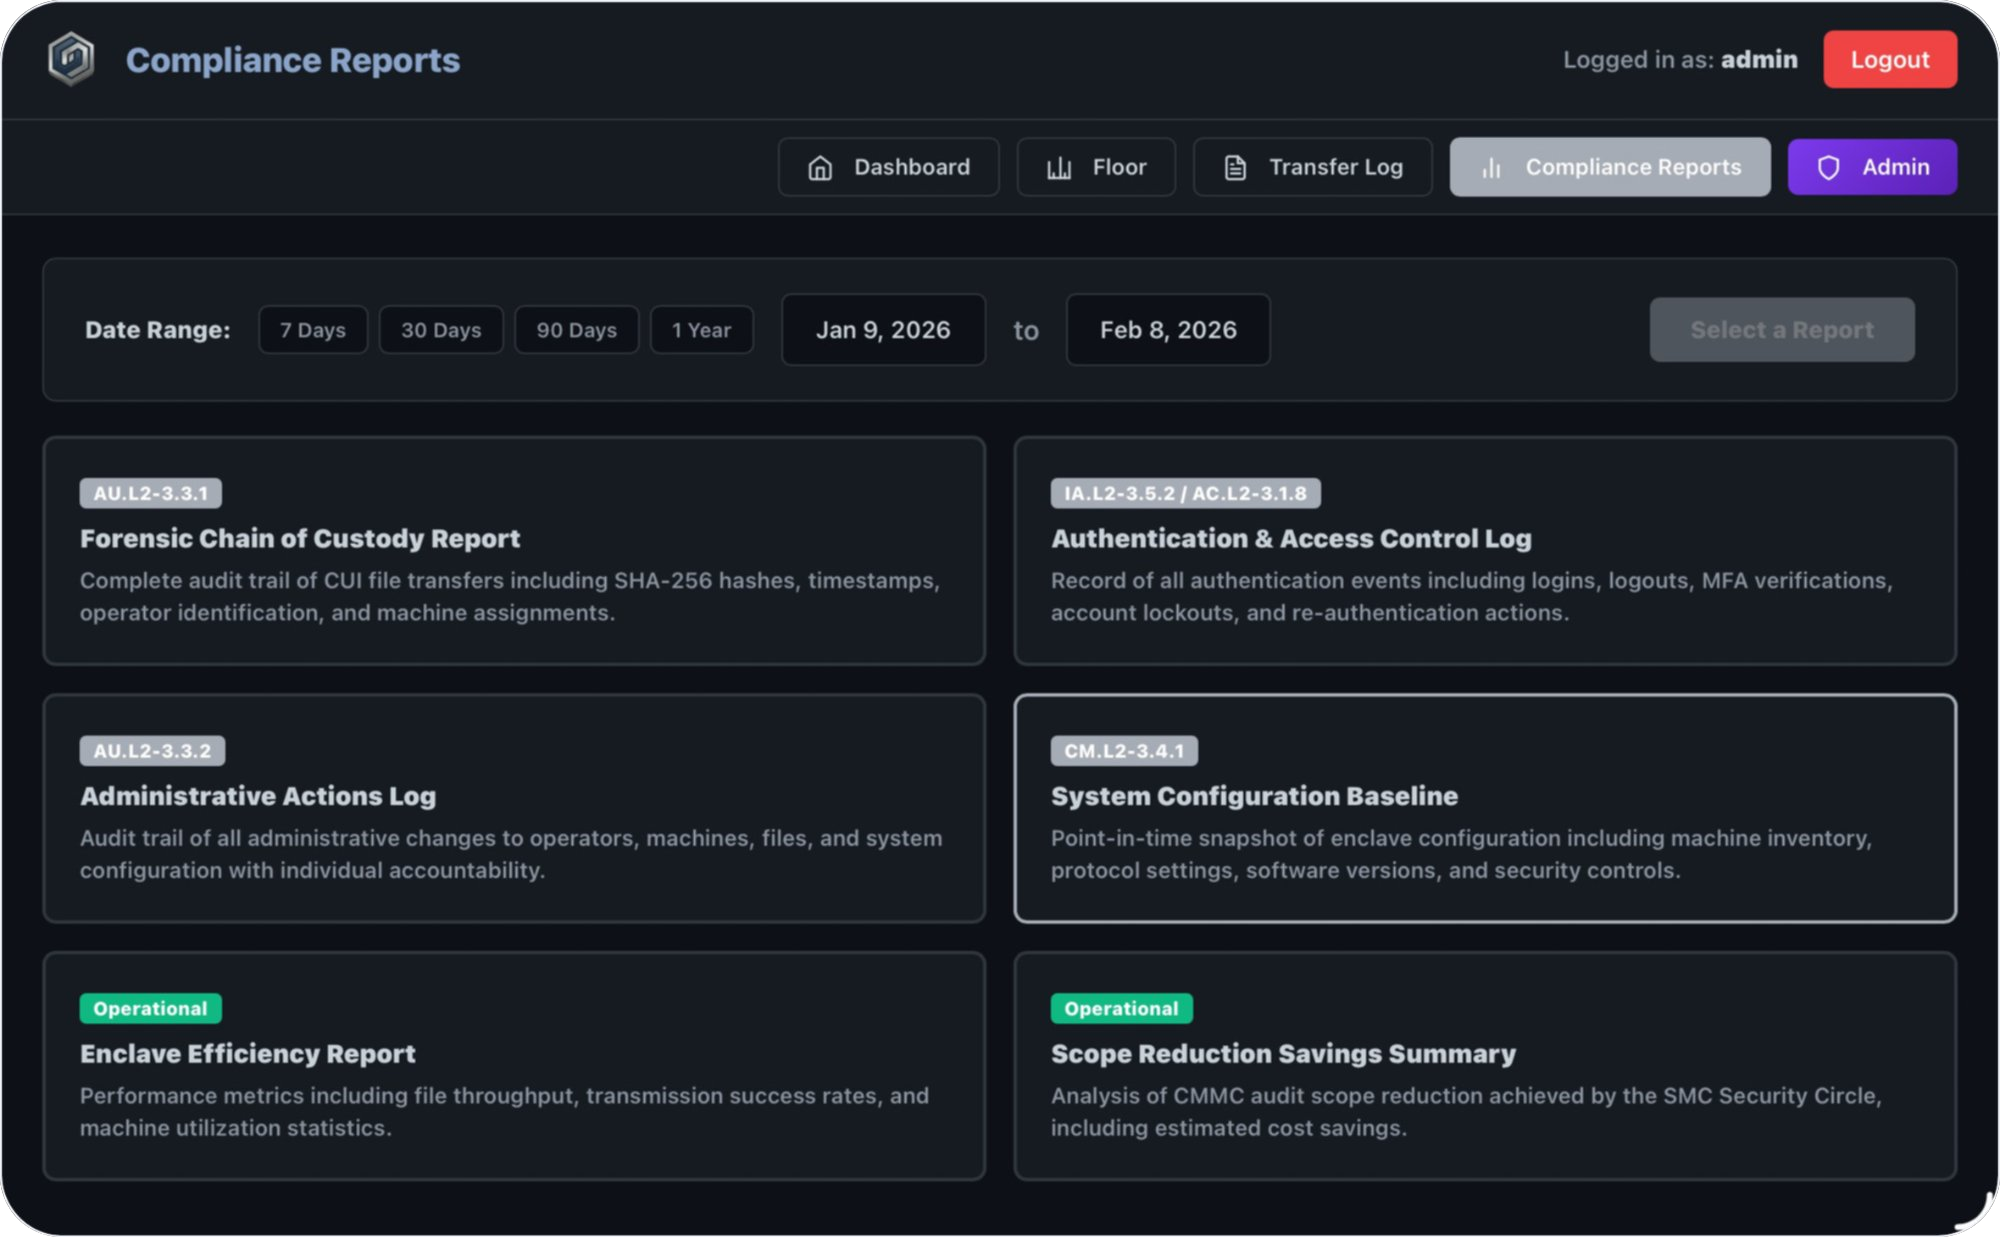Click the Select a Report button
Screen dimensions: 2000x1237
tap(1781, 330)
